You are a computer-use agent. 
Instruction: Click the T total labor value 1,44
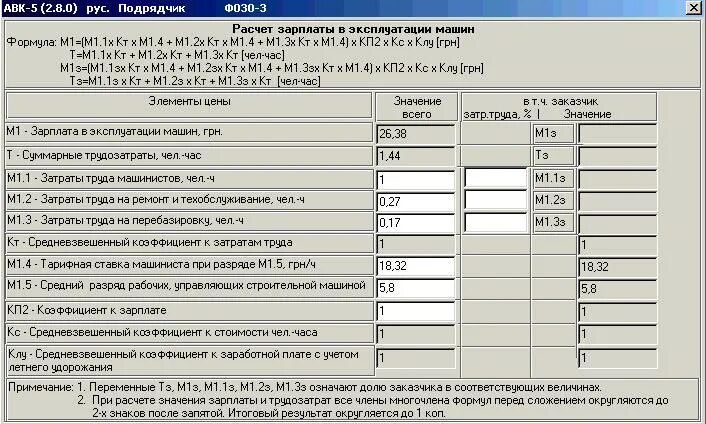[416, 156]
